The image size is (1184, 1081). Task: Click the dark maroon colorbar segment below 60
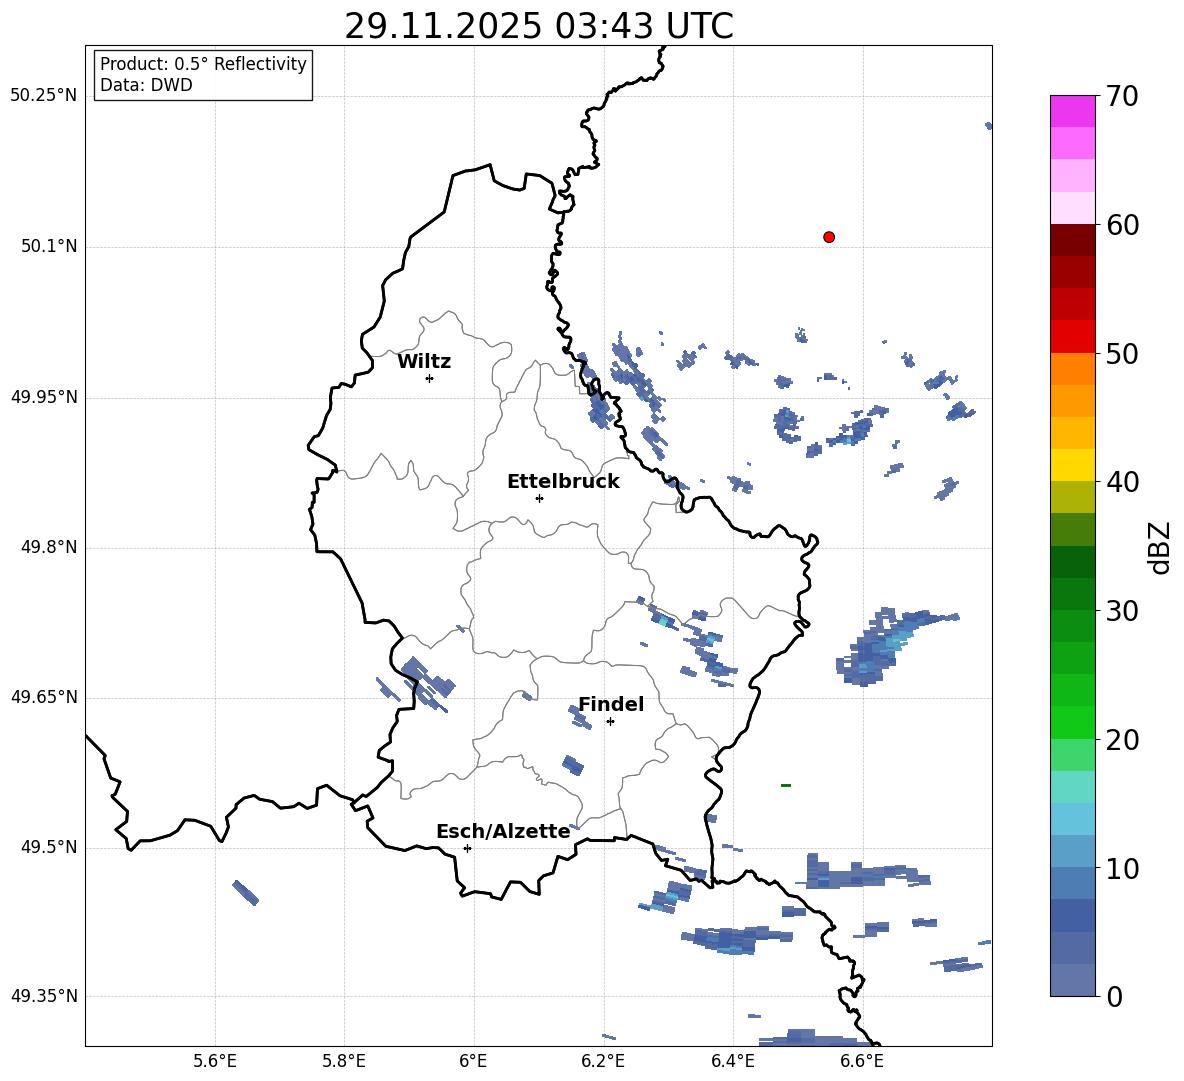(1072, 240)
